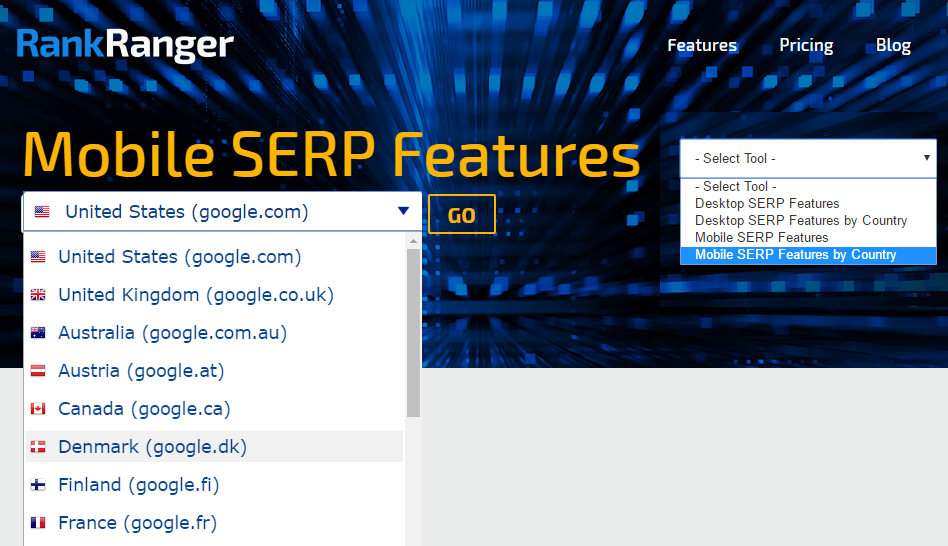
Task: Choose Austria (google.at) option
Action: [215, 371]
